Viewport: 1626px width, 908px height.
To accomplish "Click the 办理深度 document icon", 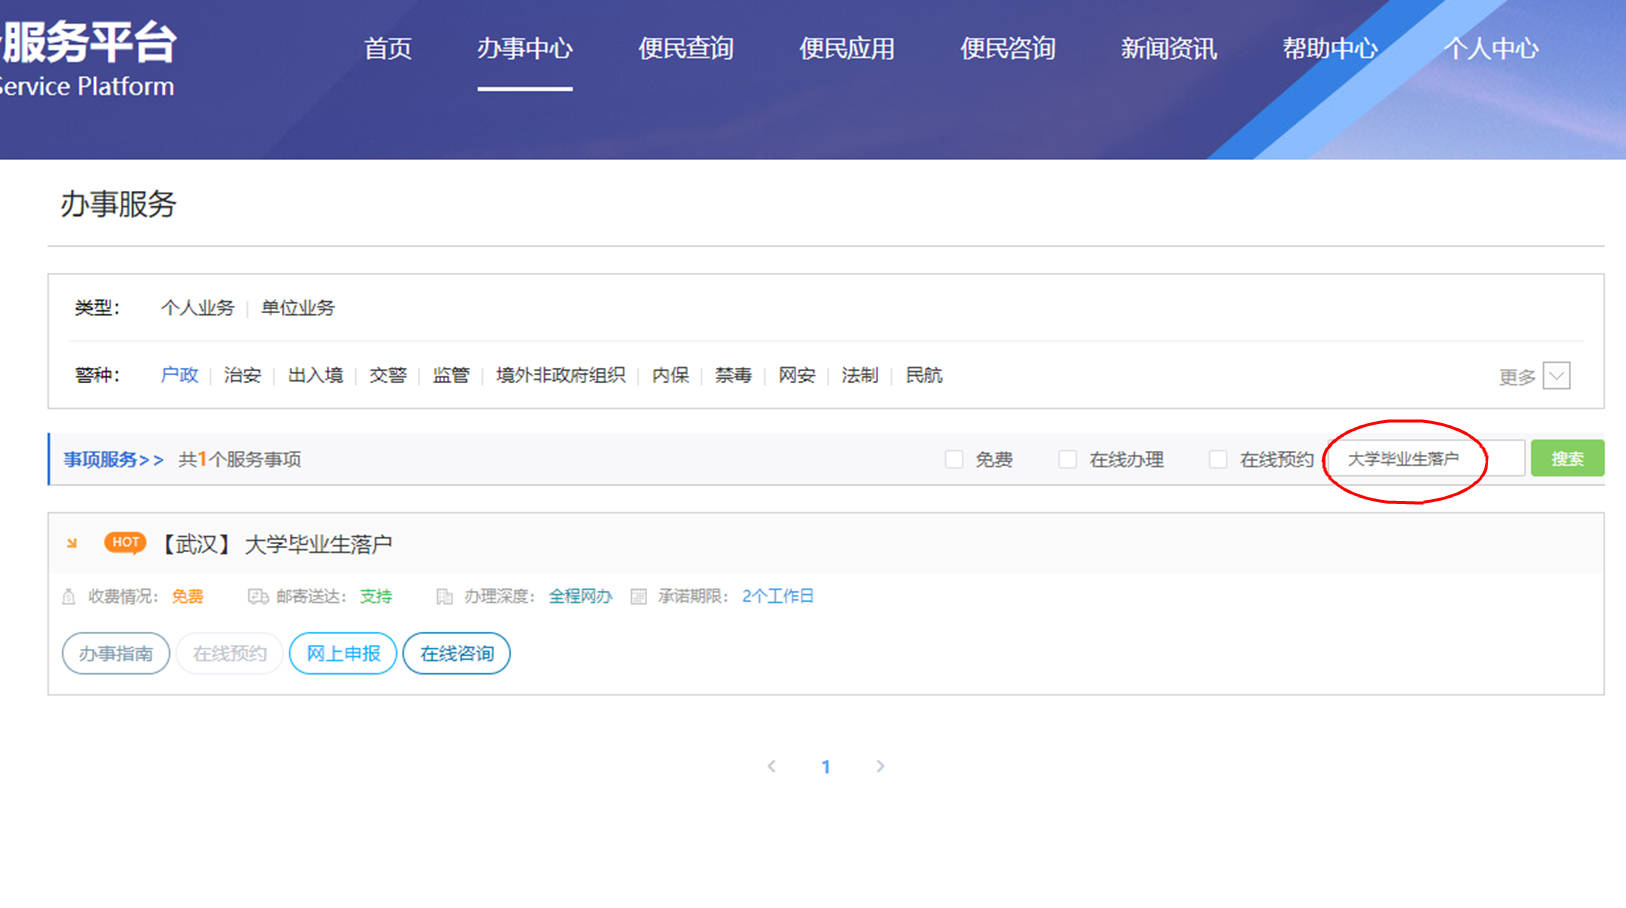I will (x=444, y=597).
